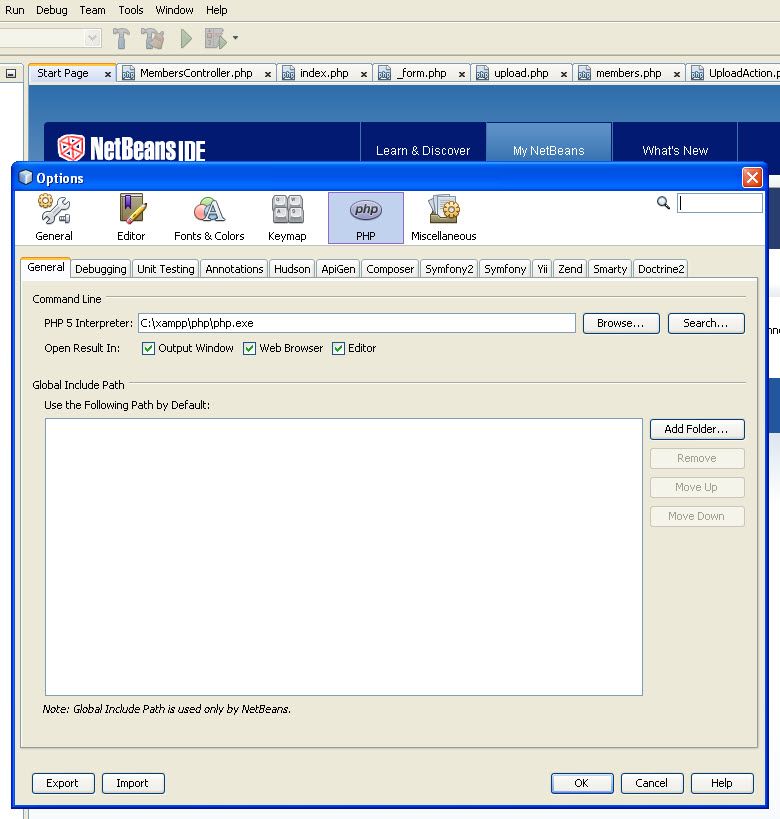Open the Tools menu
The height and width of the screenshot is (819, 780).
point(131,10)
